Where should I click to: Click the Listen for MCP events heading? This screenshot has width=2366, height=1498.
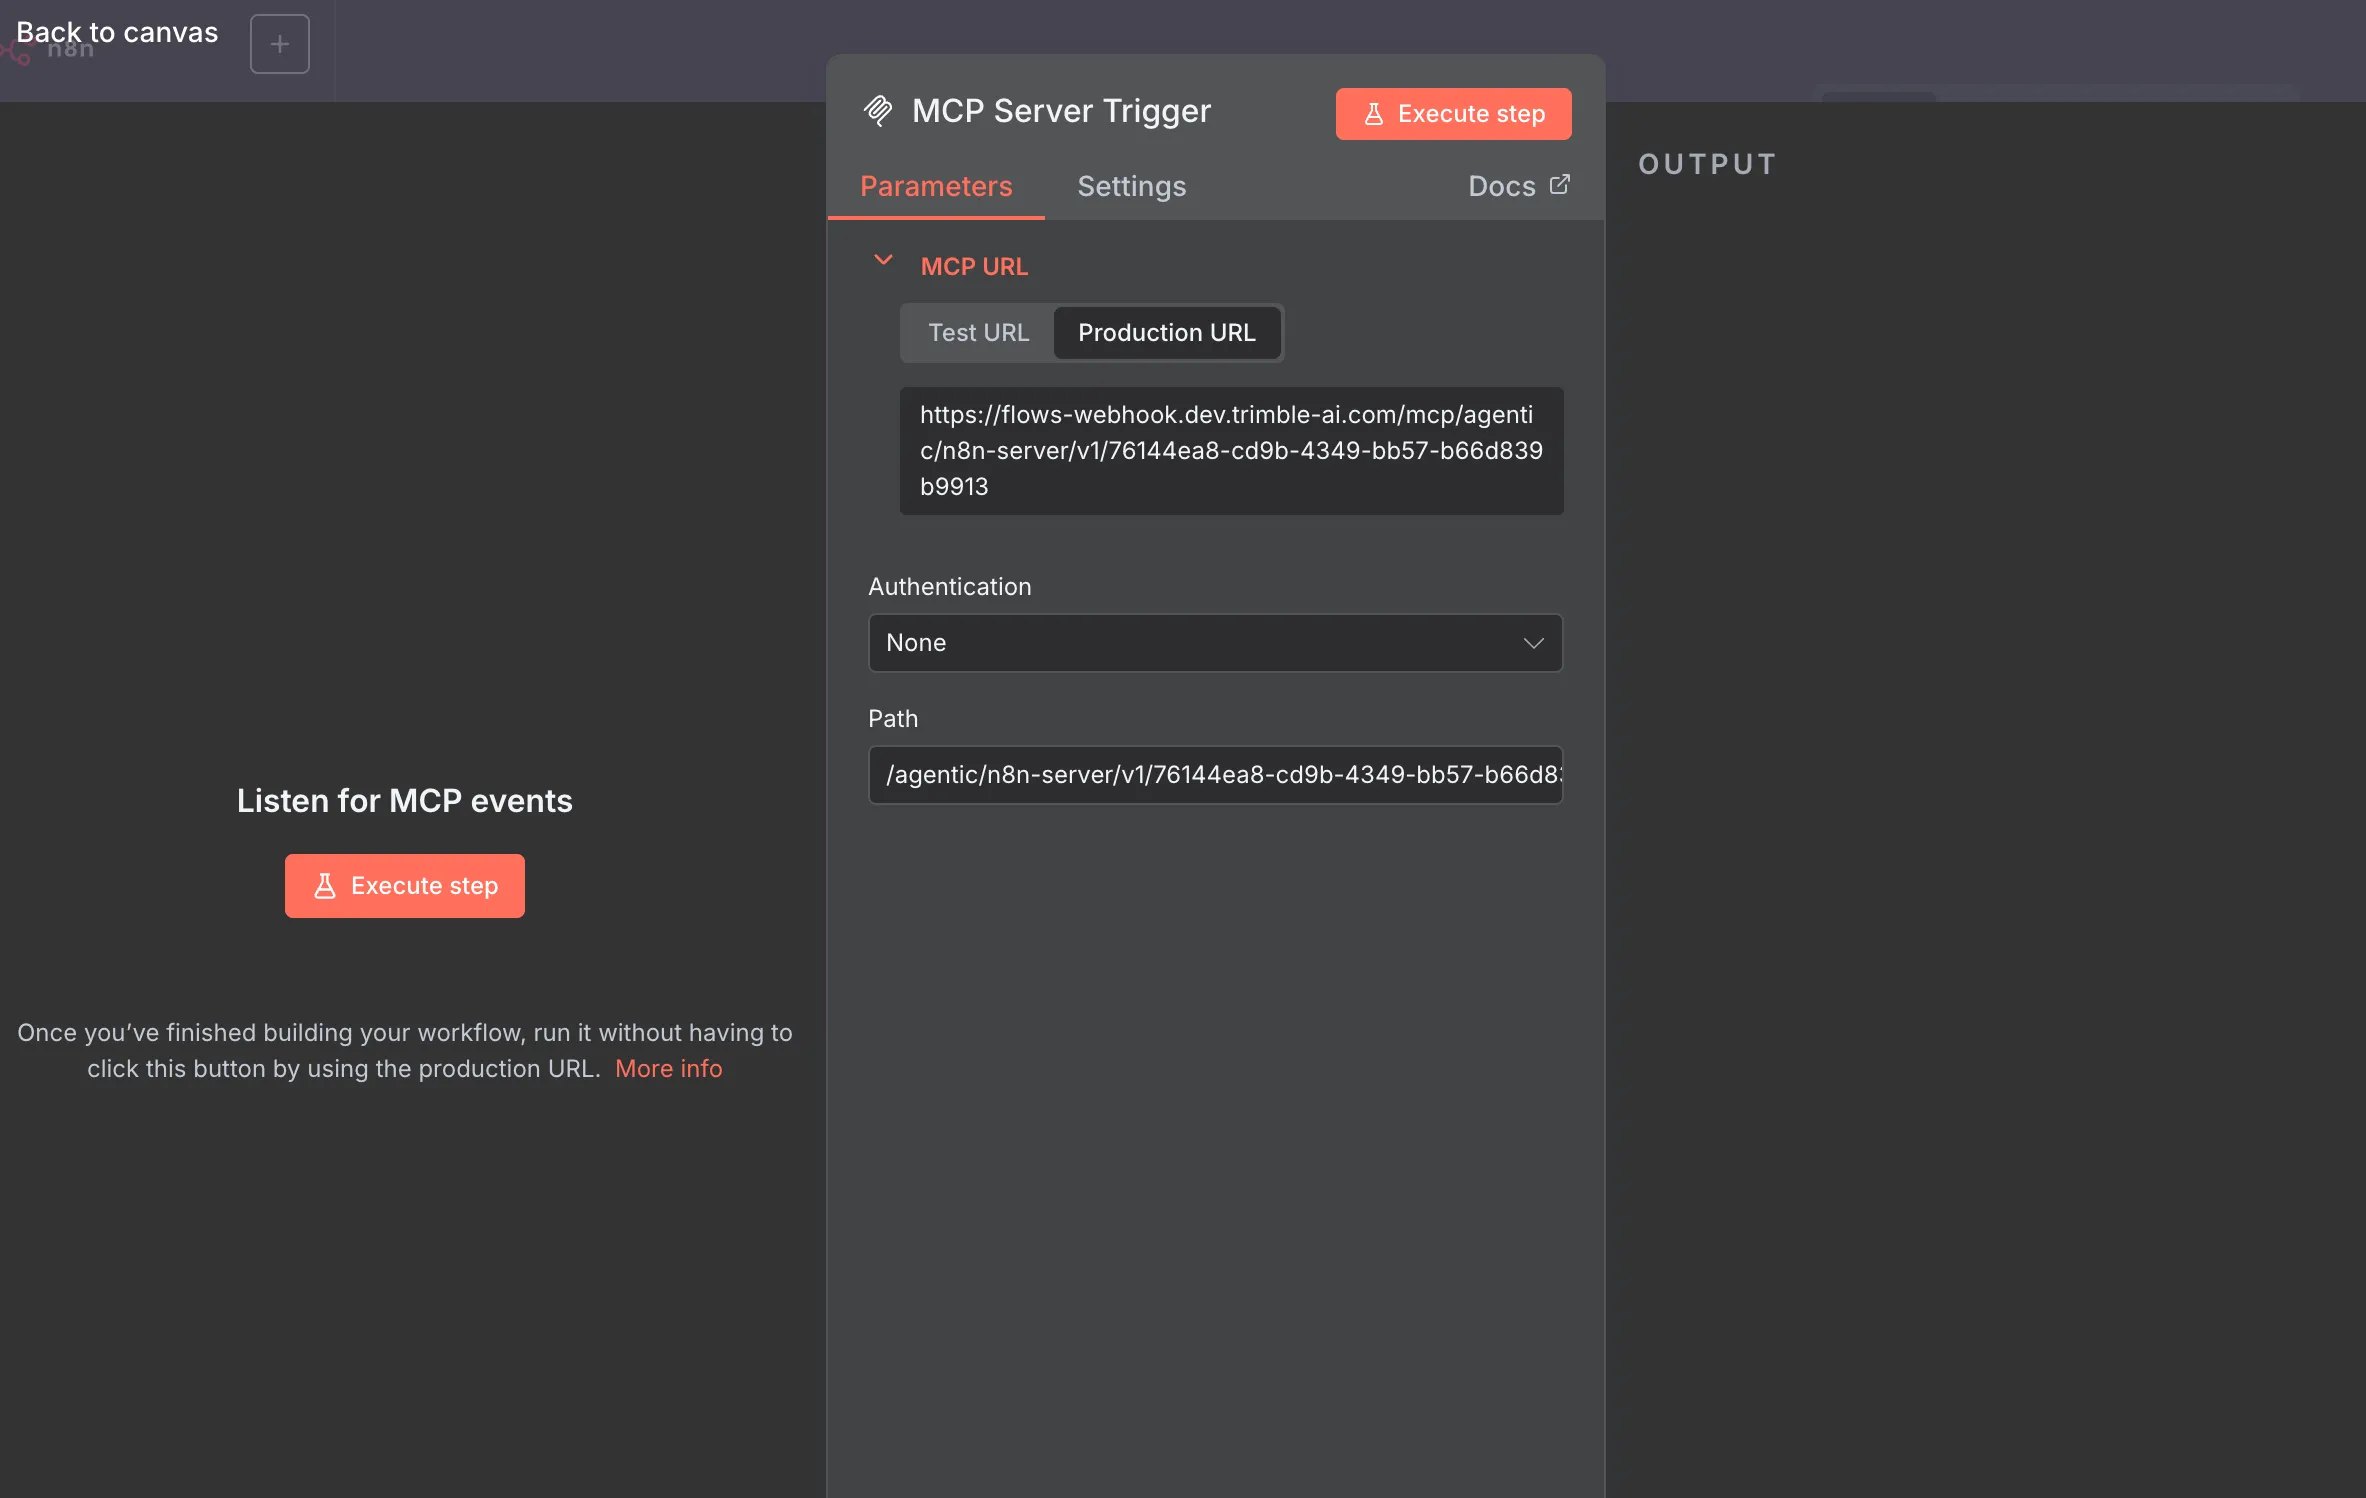point(405,801)
